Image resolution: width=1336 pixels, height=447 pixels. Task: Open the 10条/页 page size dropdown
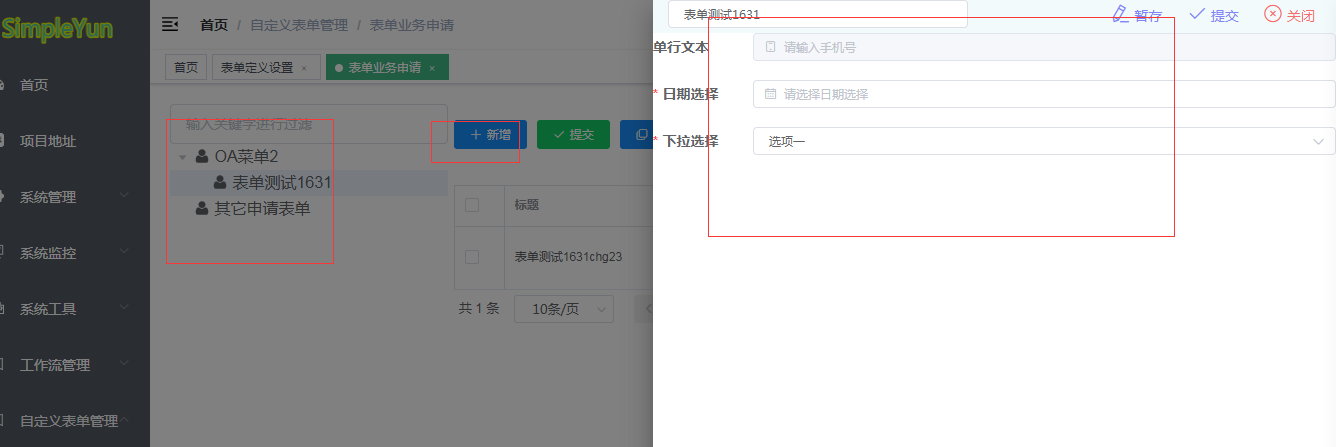[x=564, y=309]
